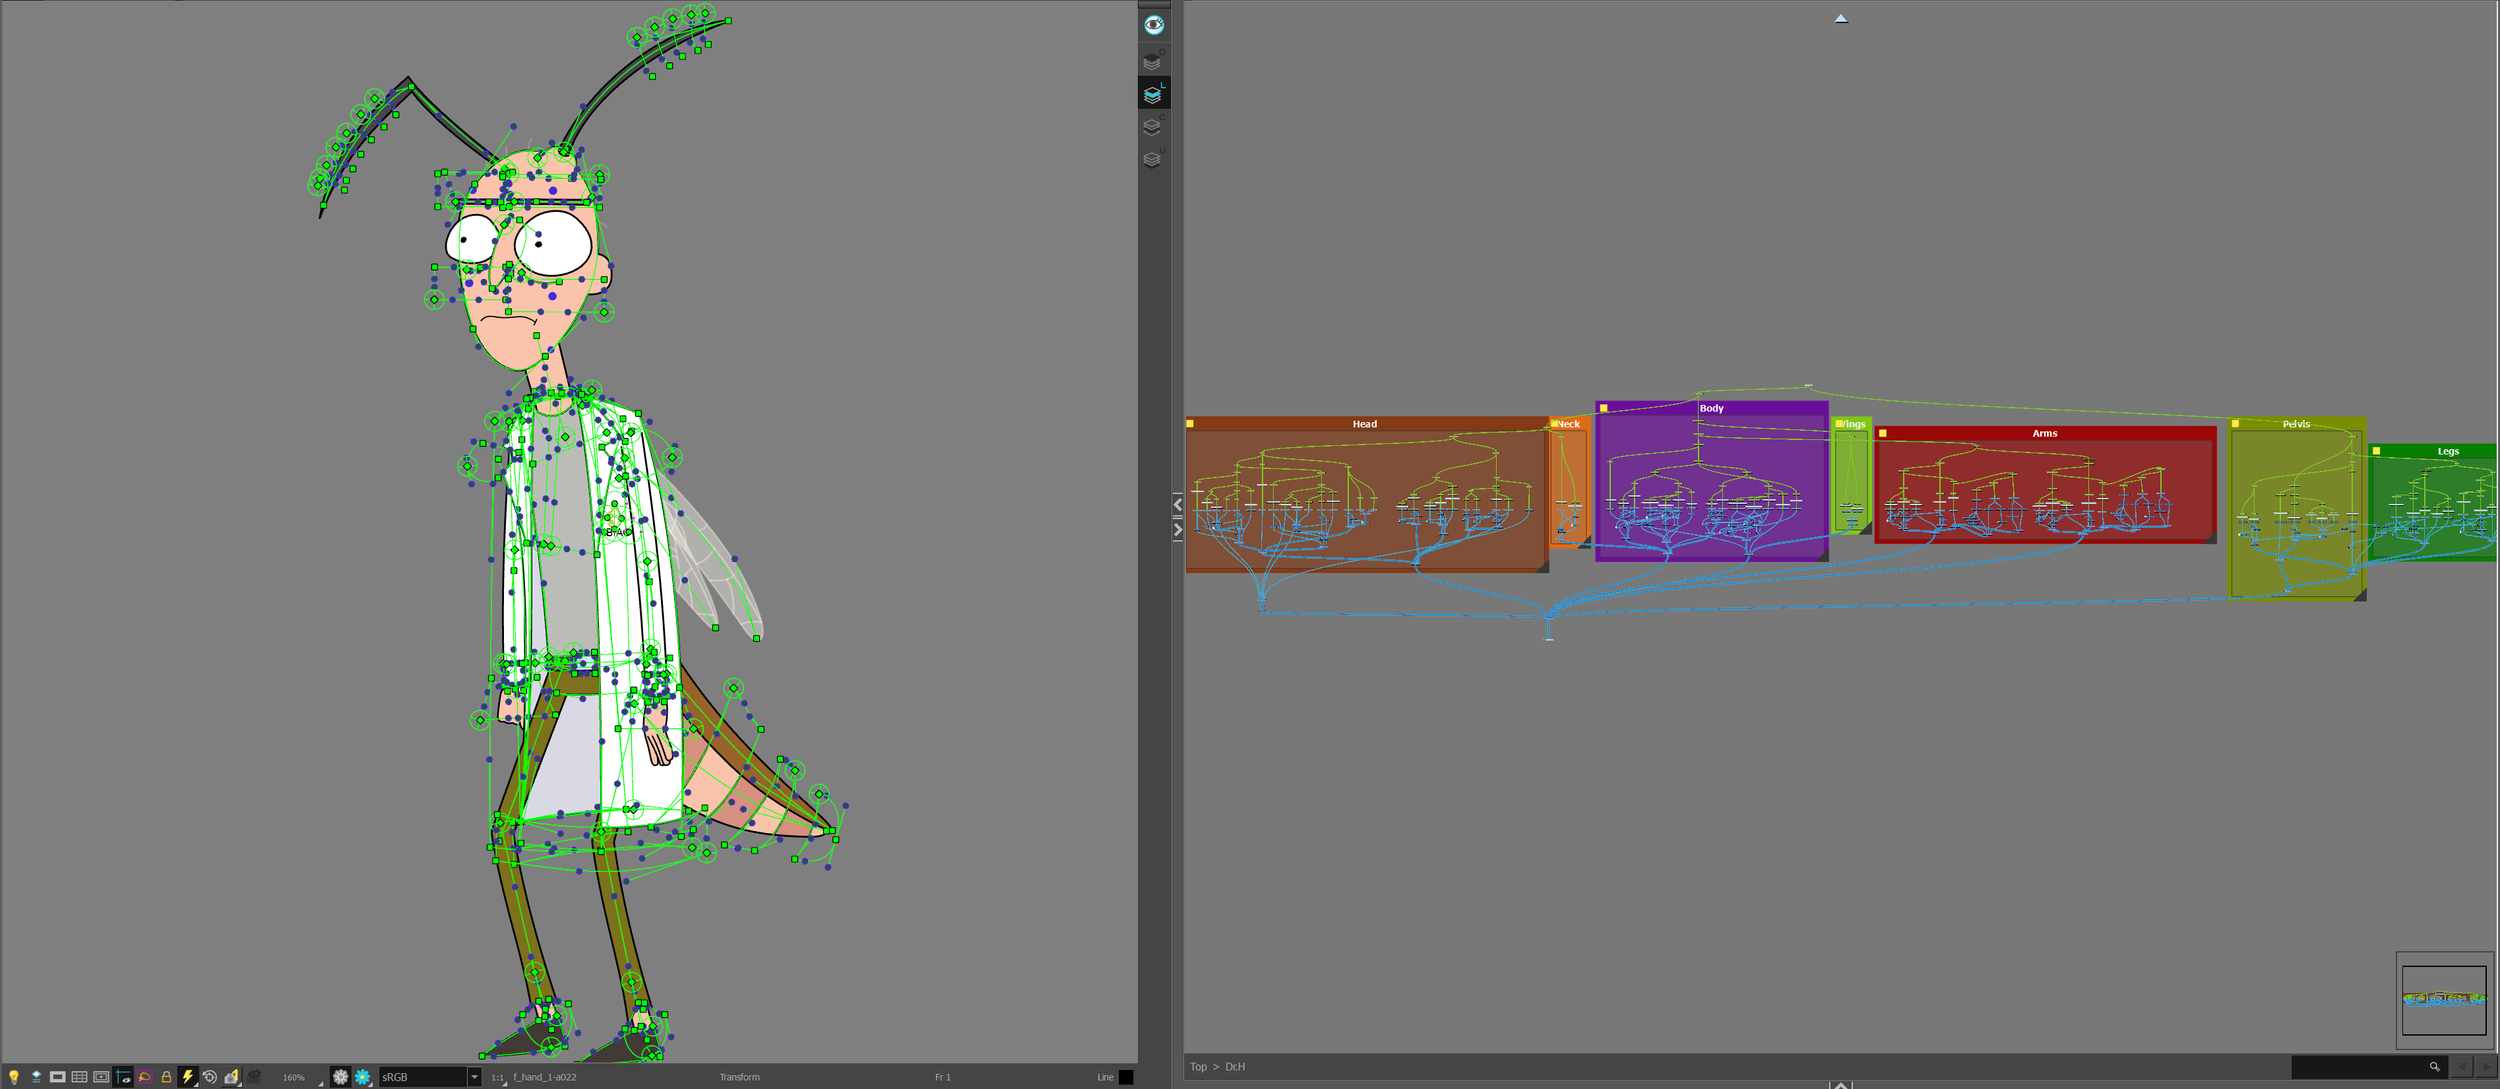The width and height of the screenshot is (2500, 1089).
Task: Click yellow colour square on Wings backdrop
Action: (x=1839, y=424)
